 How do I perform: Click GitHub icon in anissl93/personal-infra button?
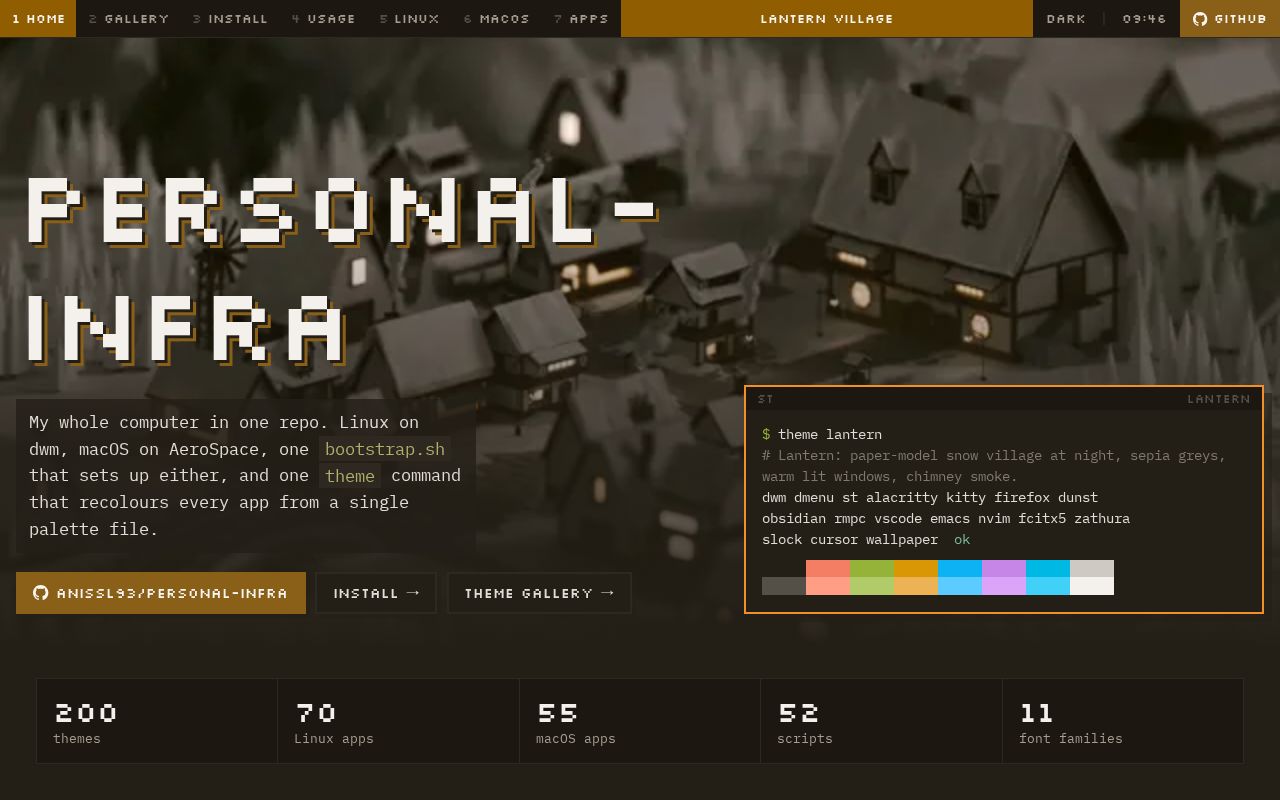pyautogui.click(x=41, y=593)
